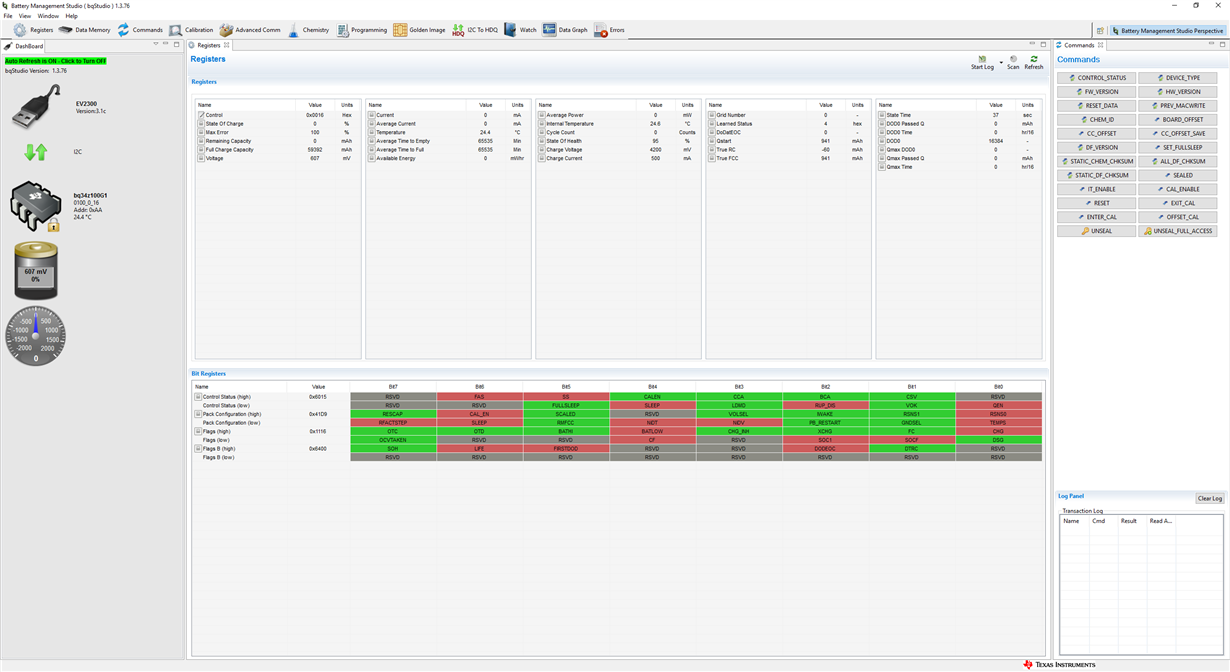
Task: Send the RESET_DATA command
Action: (1097, 106)
